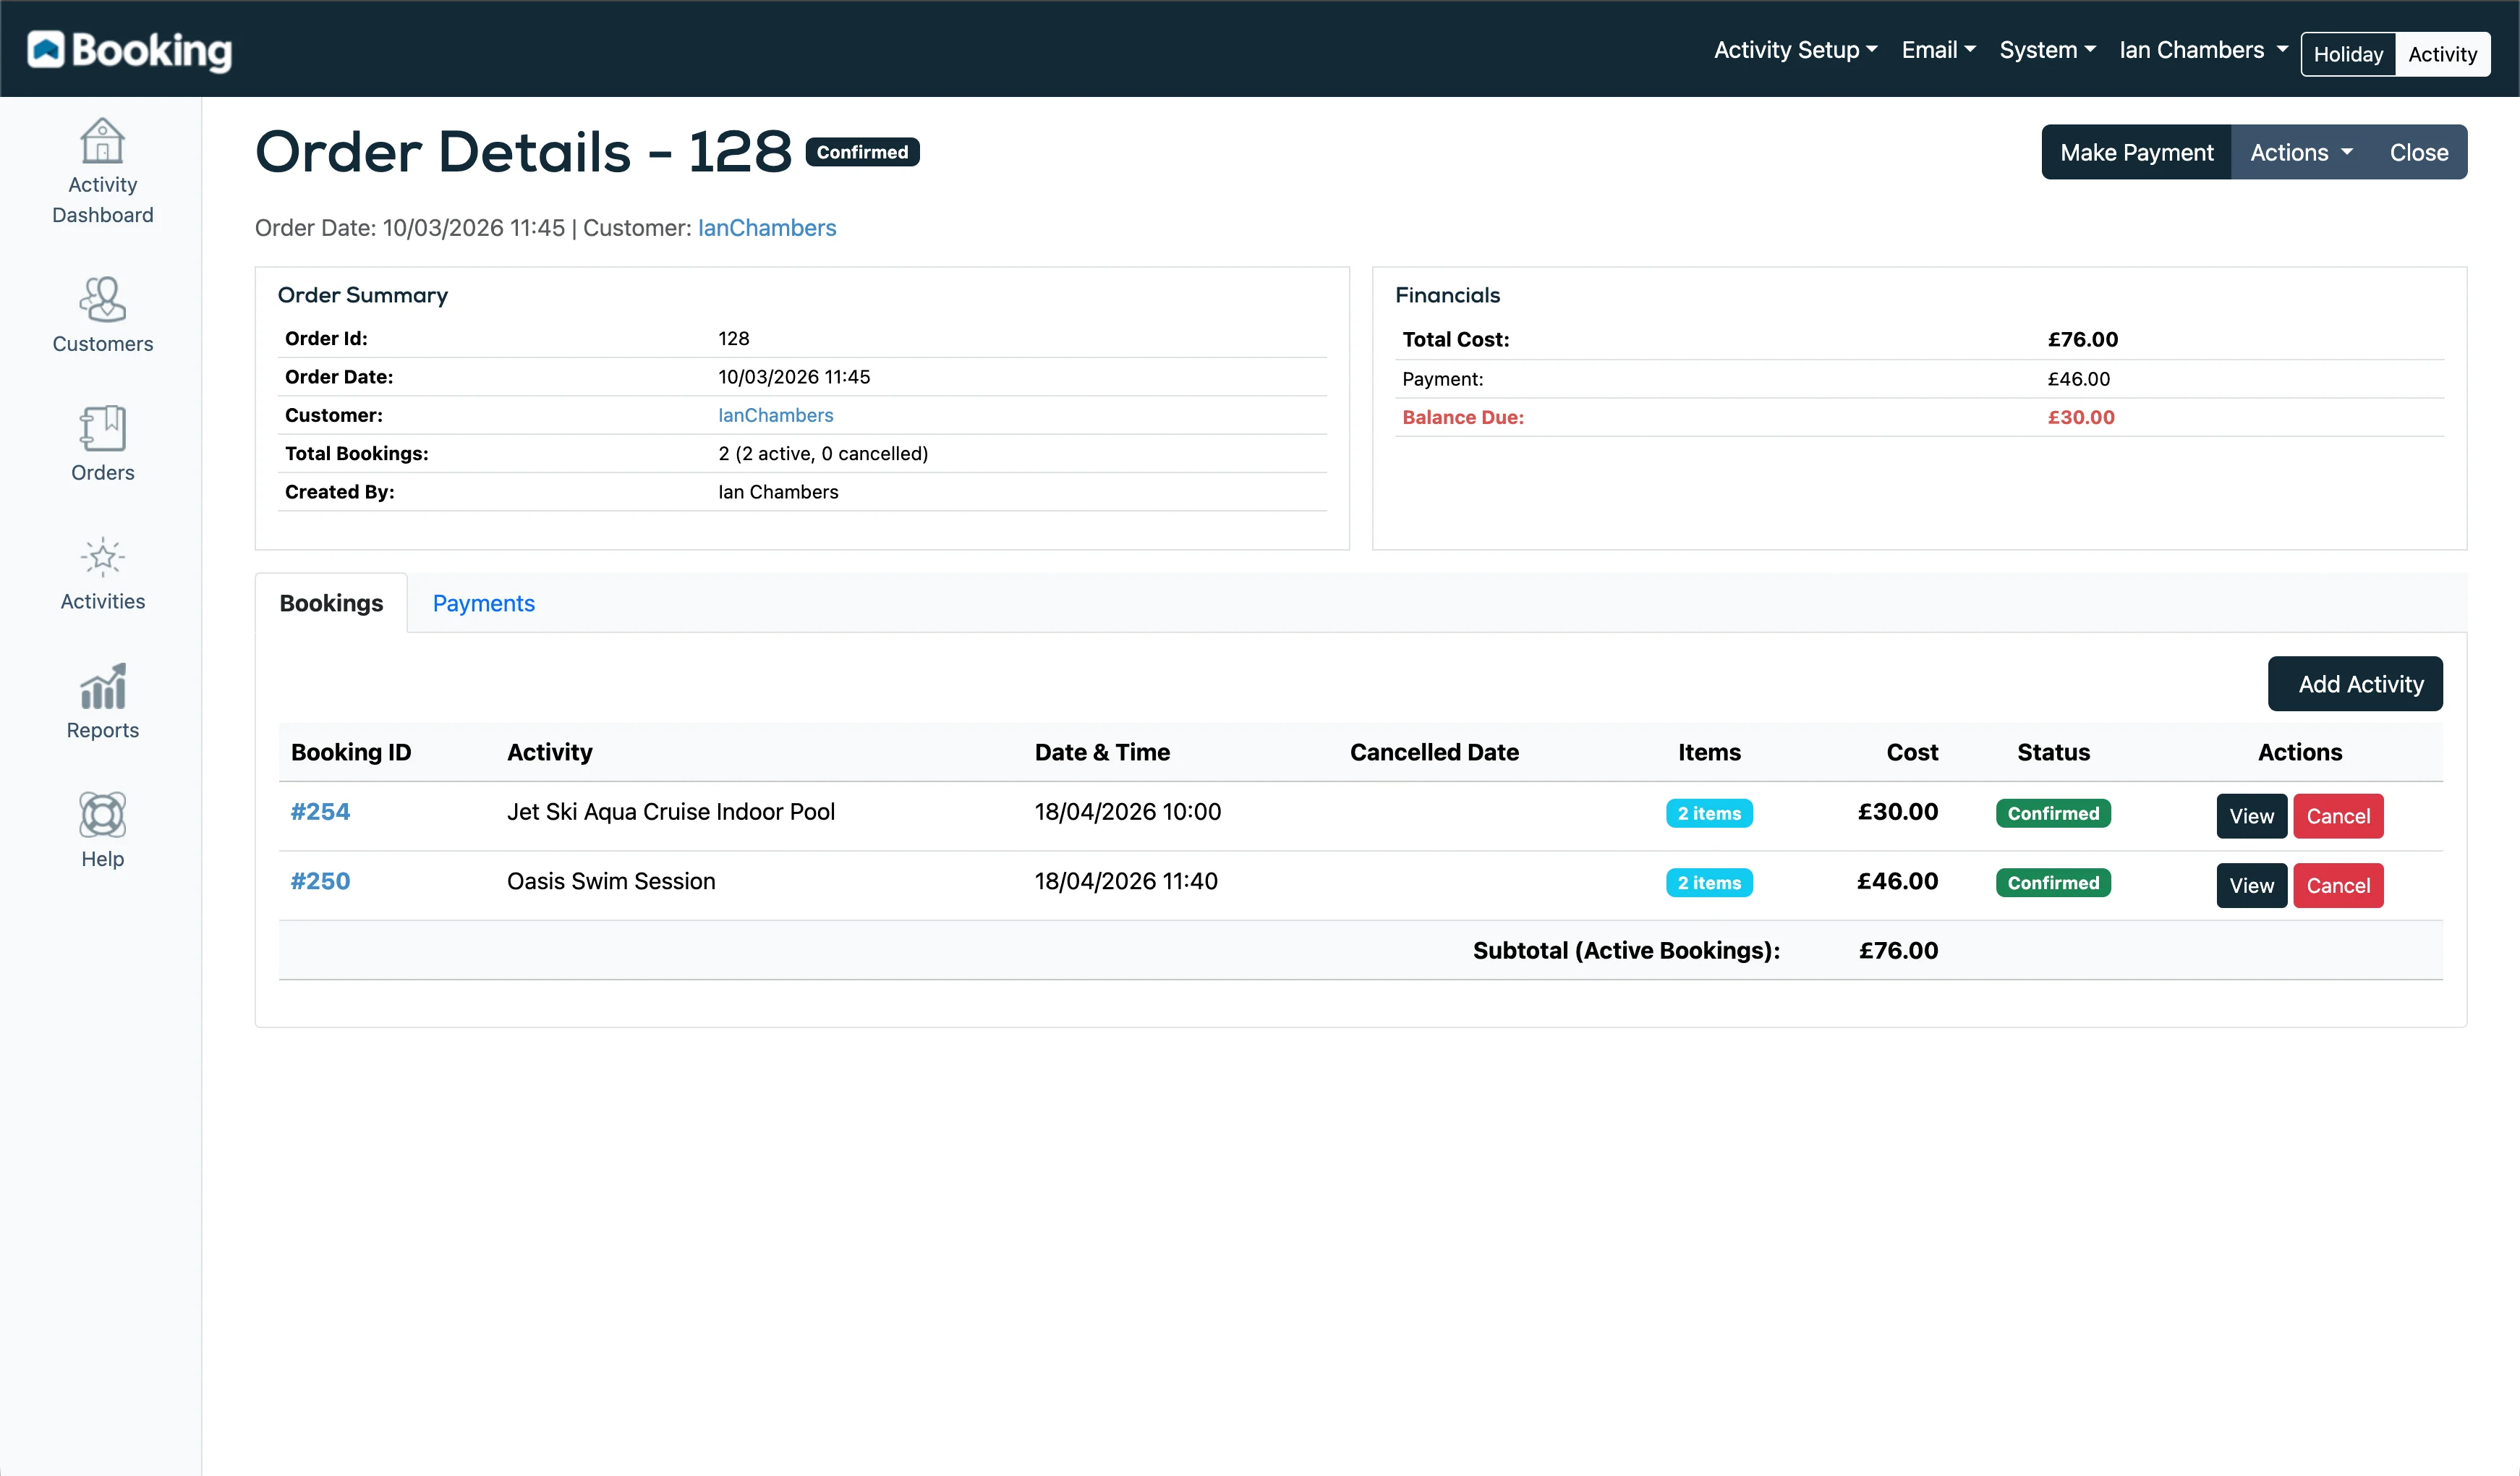Switch to the Payments tab
Viewport: 2520px width, 1476px height.
484,603
